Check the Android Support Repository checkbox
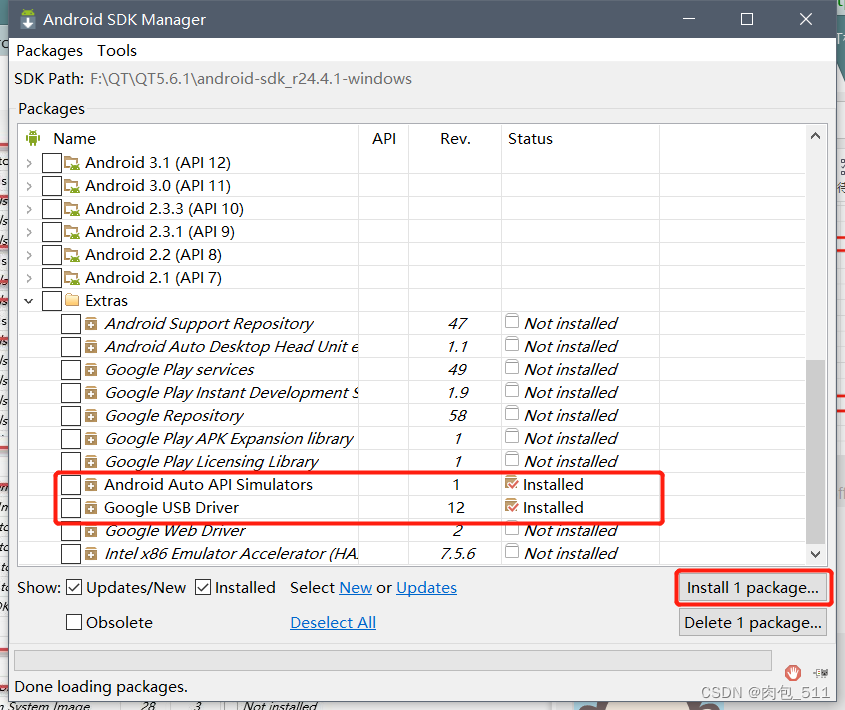Screen dimensions: 845x710 tap(71, 324)
